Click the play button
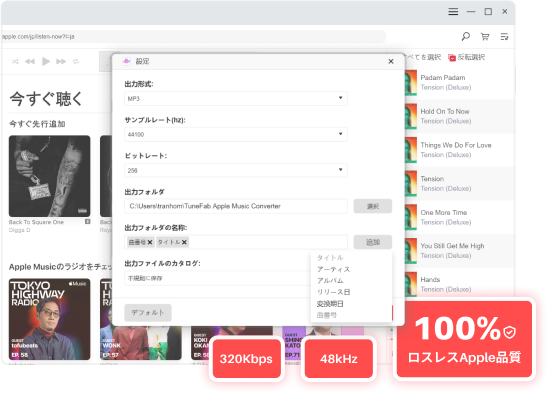 click(x=46, y=61)
